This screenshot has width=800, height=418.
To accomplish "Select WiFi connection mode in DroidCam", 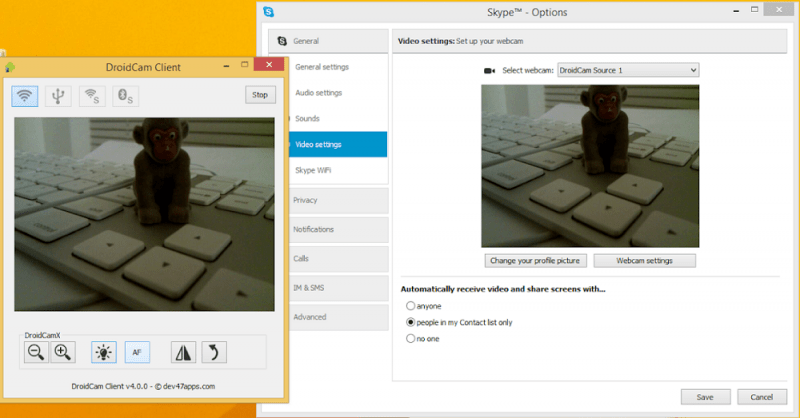I will (24, 96).
